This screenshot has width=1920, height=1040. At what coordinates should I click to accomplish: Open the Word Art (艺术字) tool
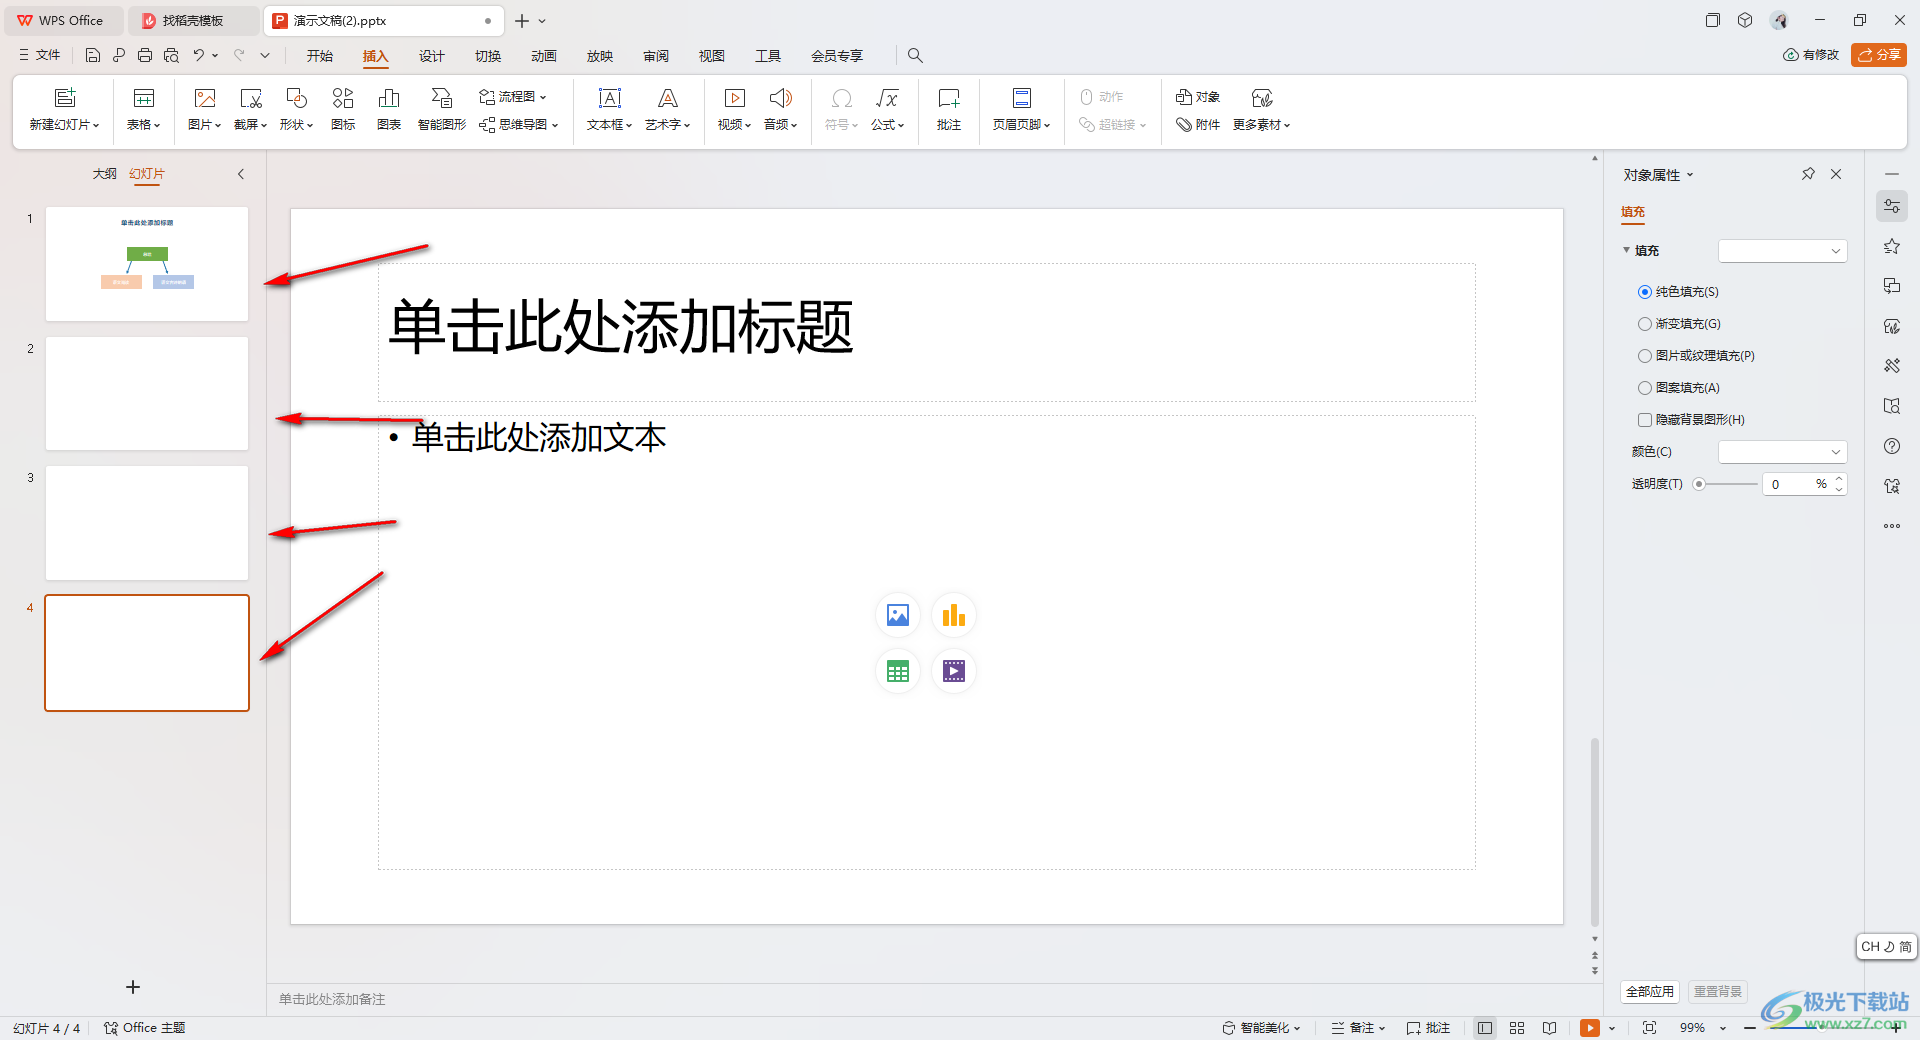click(668, 108)
